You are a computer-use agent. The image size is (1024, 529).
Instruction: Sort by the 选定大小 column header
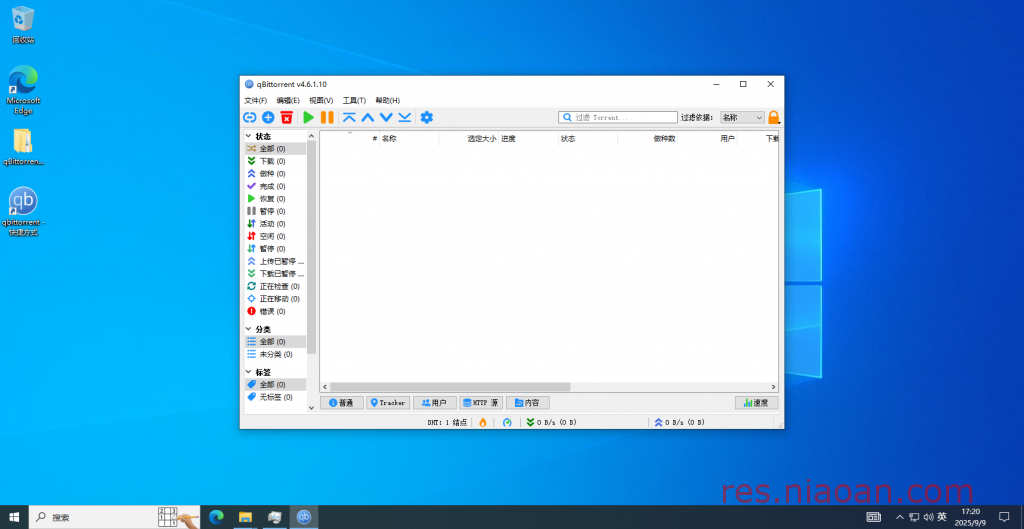469,138
